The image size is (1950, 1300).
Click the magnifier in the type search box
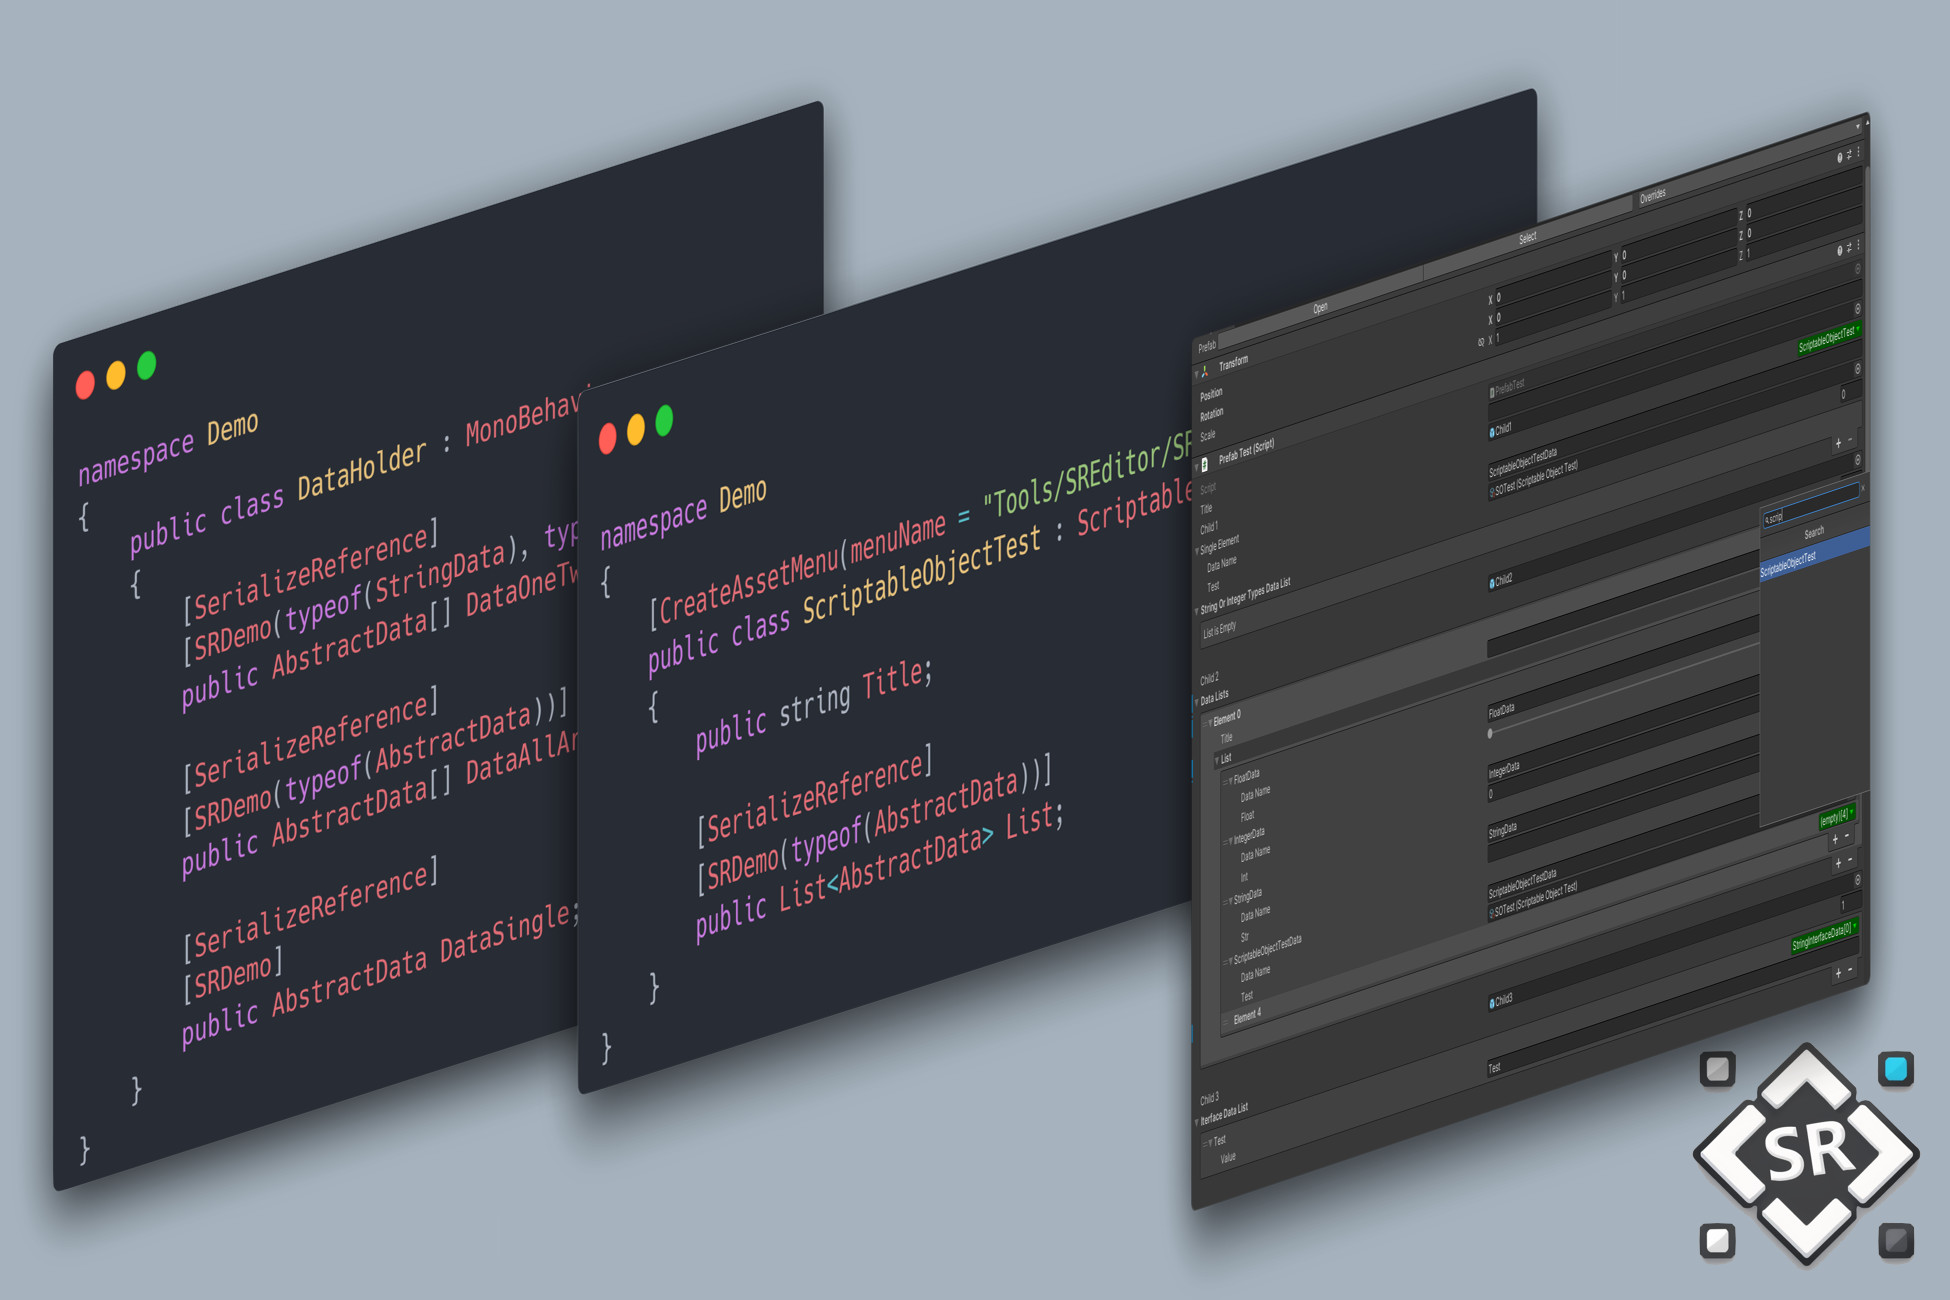pos(1767,520)
